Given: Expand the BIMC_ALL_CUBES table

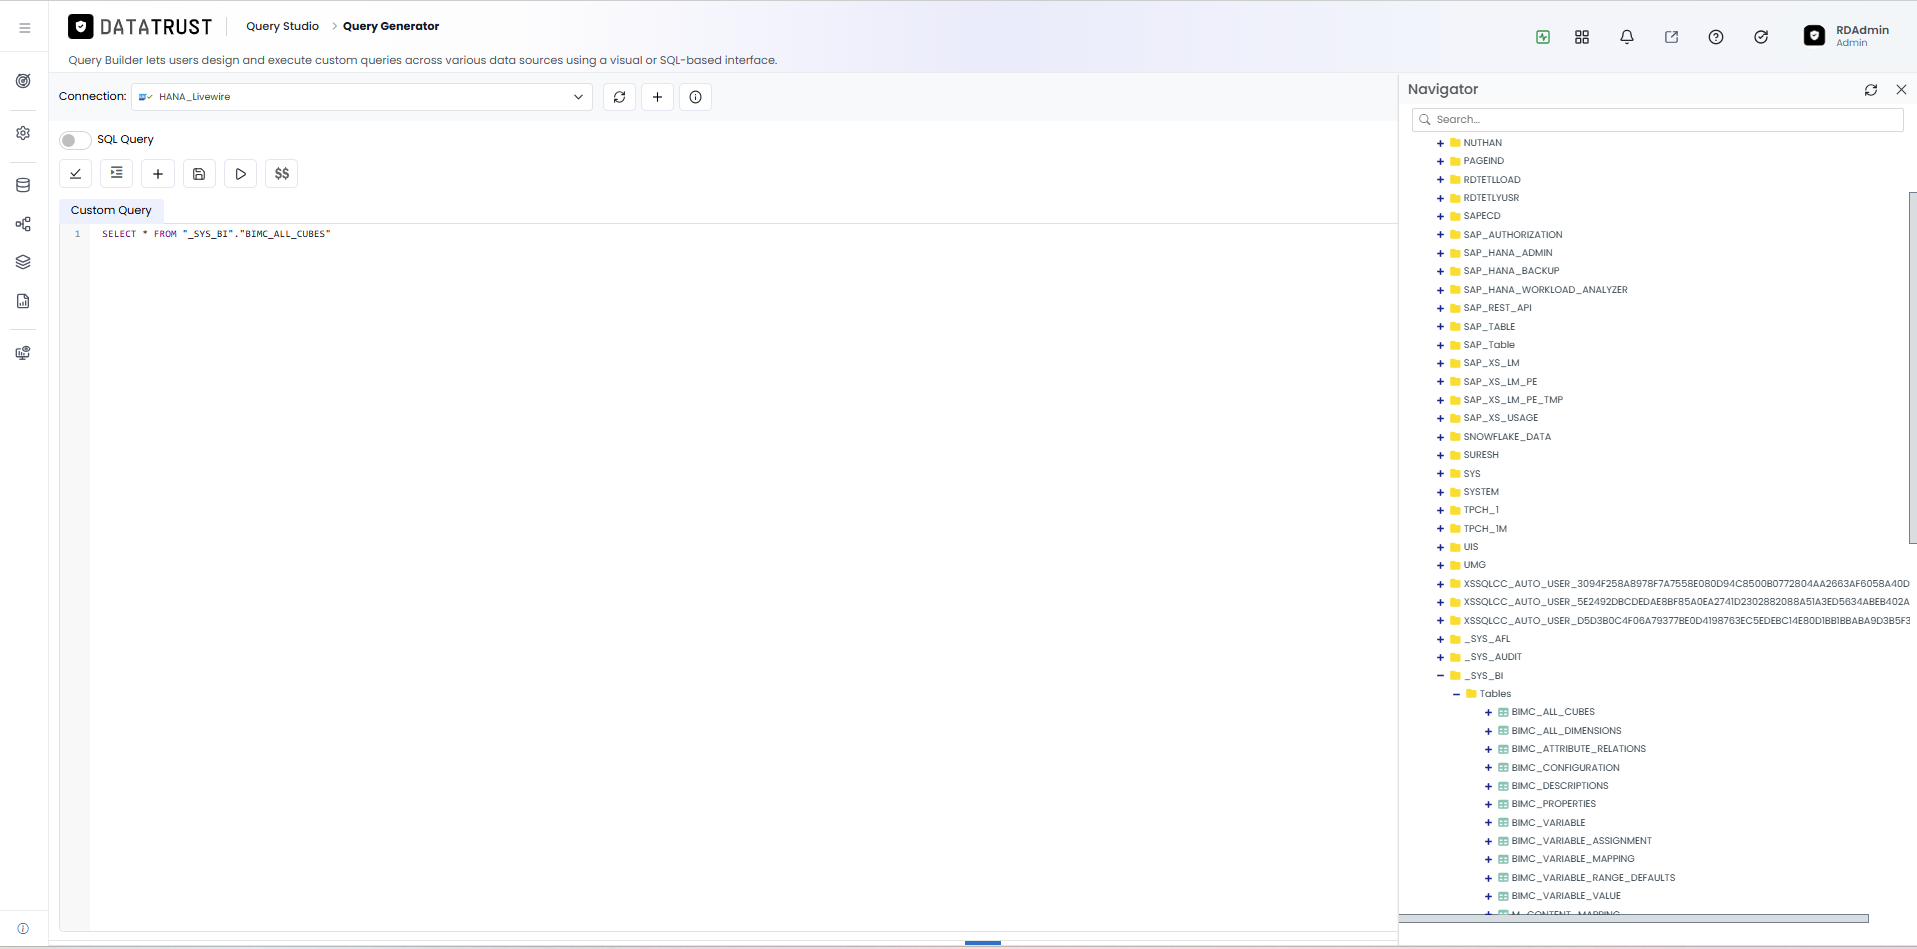Looking at the screenshot, I should 1488,713.
